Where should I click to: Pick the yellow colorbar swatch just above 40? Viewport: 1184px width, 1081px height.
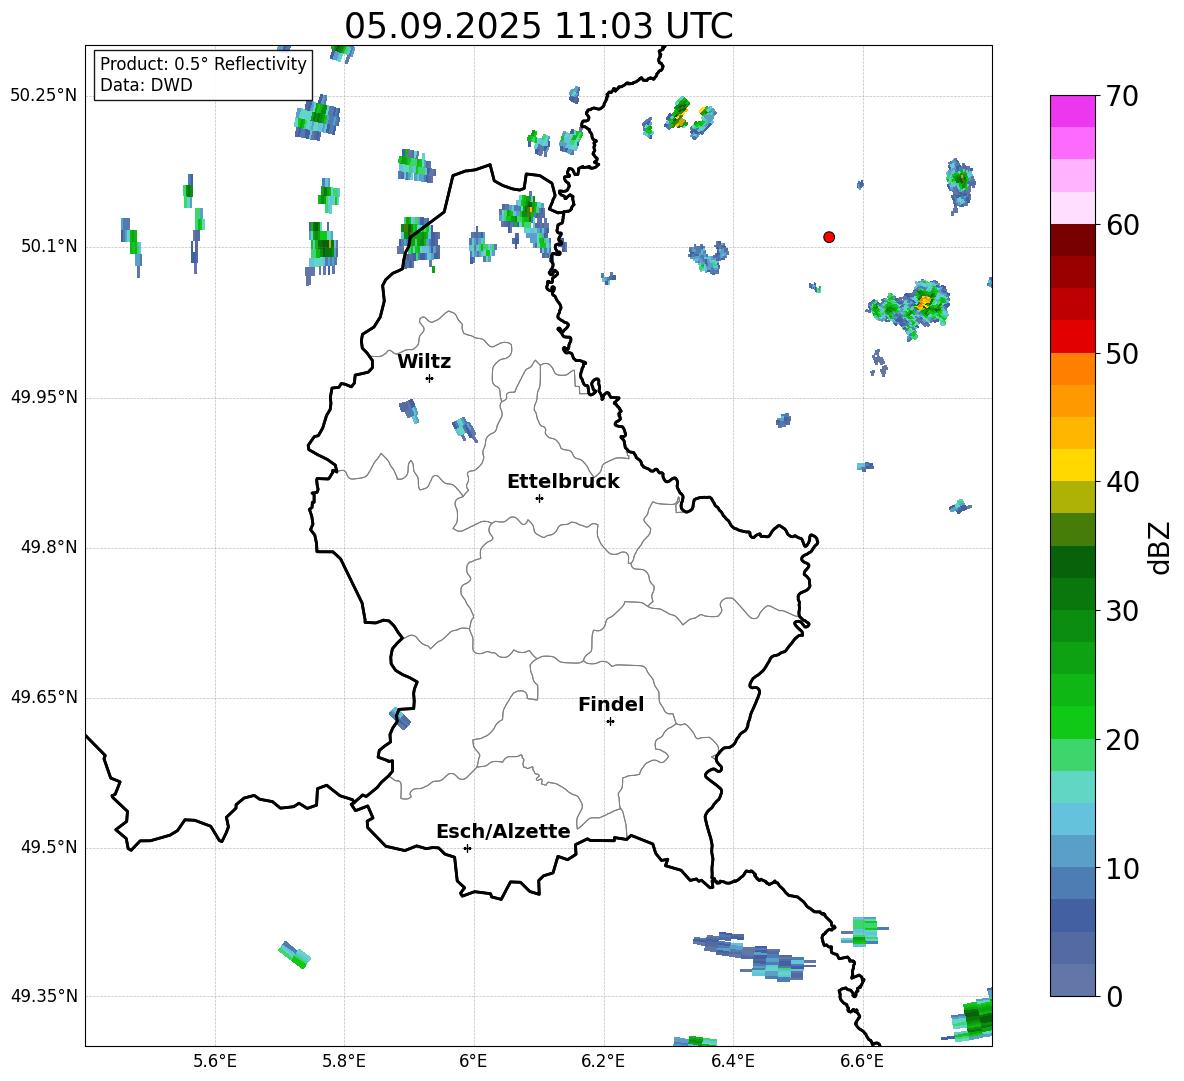pos(1073,465)
